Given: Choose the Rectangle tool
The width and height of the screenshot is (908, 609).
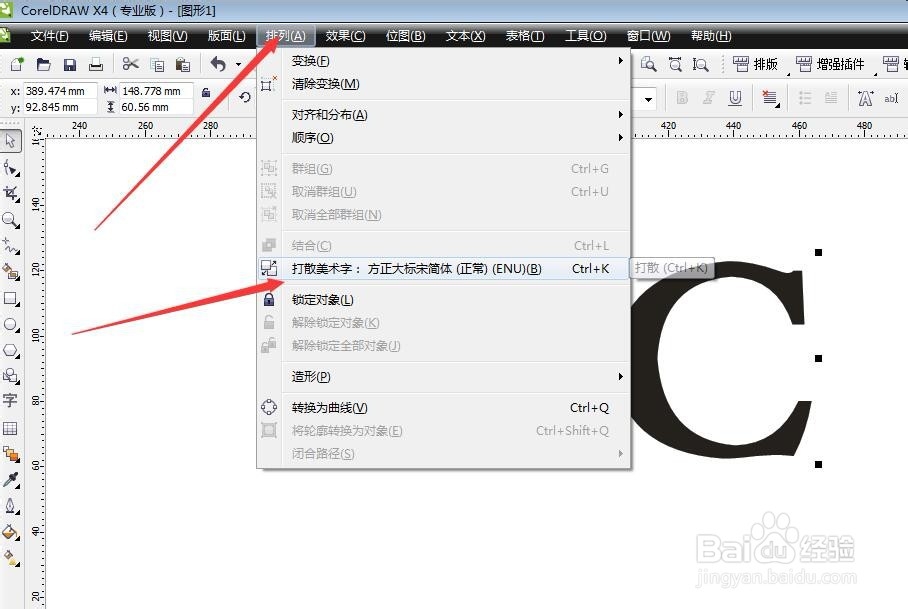Looking at the screenshot, I should (12, 299).
